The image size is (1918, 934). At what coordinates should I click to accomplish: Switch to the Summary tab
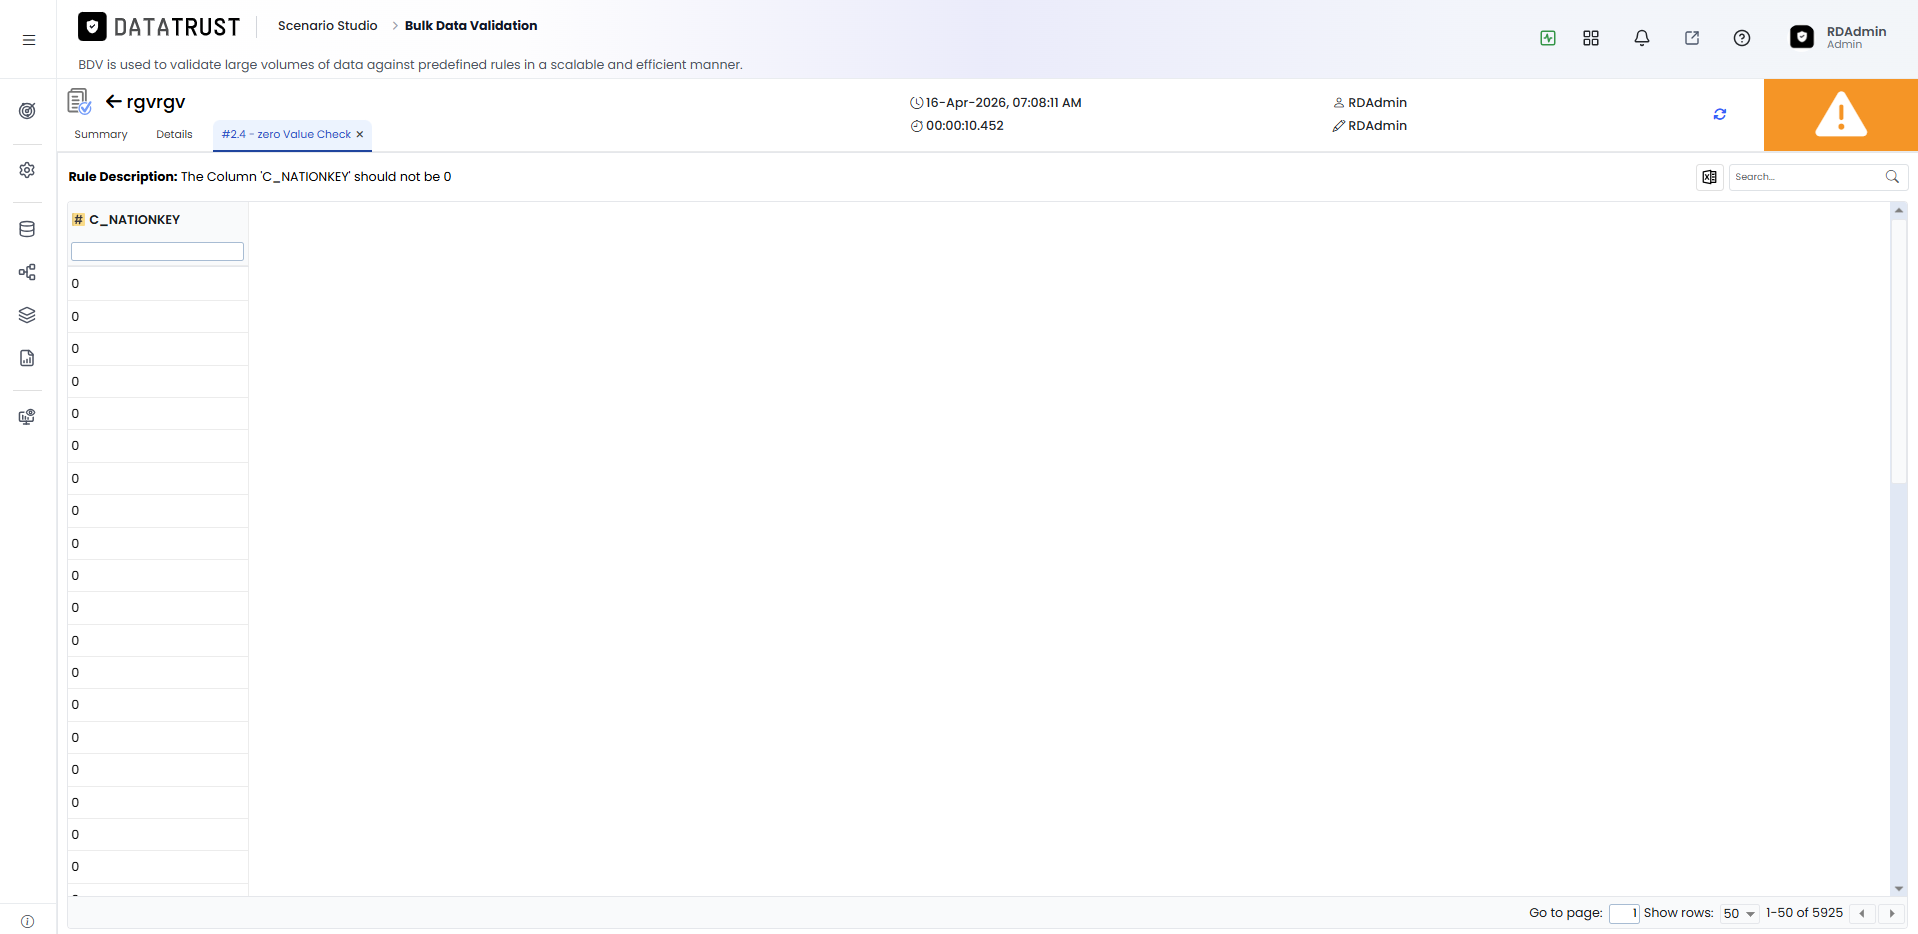(x=101, y=135)
